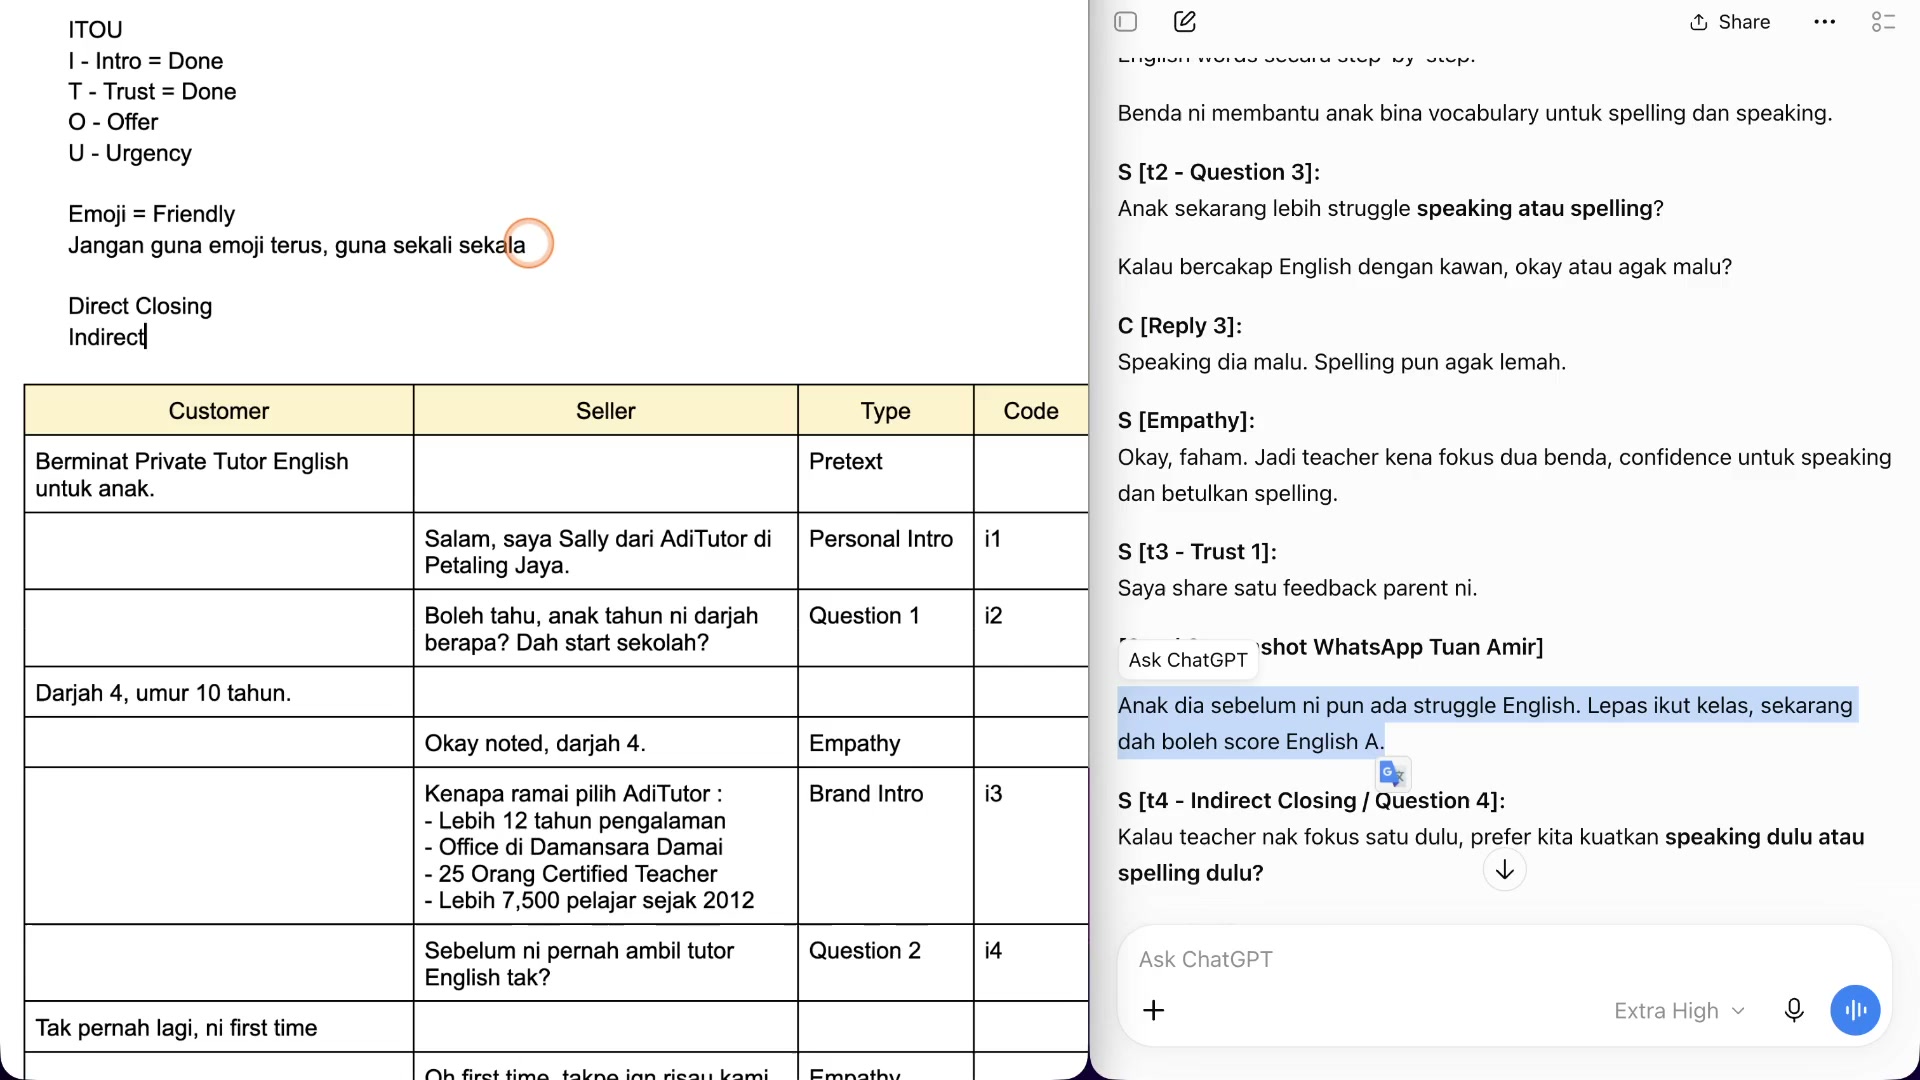The image size is (1920, 1080).
Task: Click the 'O - Offer' line
Action: [x=113, y=122]
